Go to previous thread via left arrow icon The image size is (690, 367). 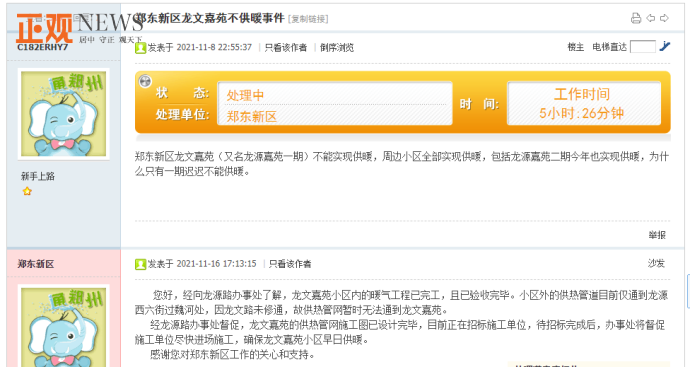click(651, 18)
